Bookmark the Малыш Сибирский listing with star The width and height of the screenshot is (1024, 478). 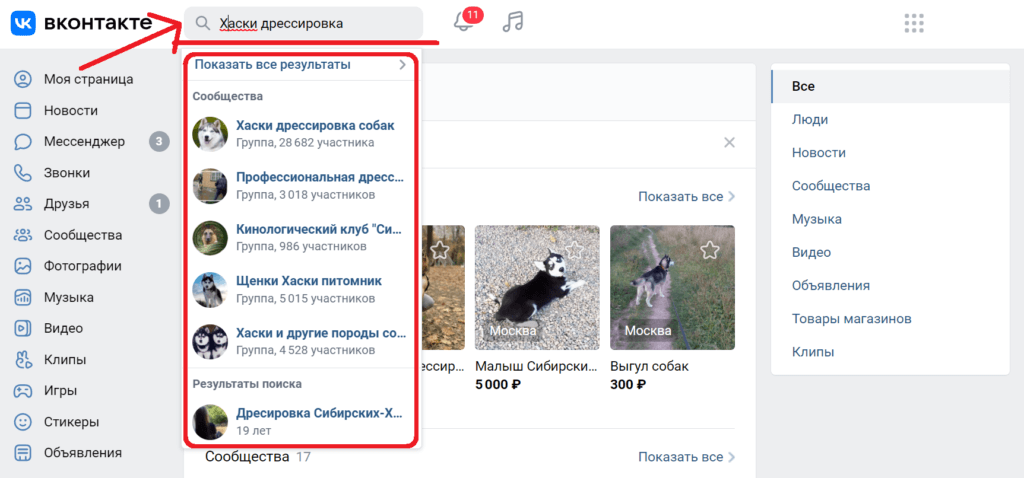(x=573, y=249)
